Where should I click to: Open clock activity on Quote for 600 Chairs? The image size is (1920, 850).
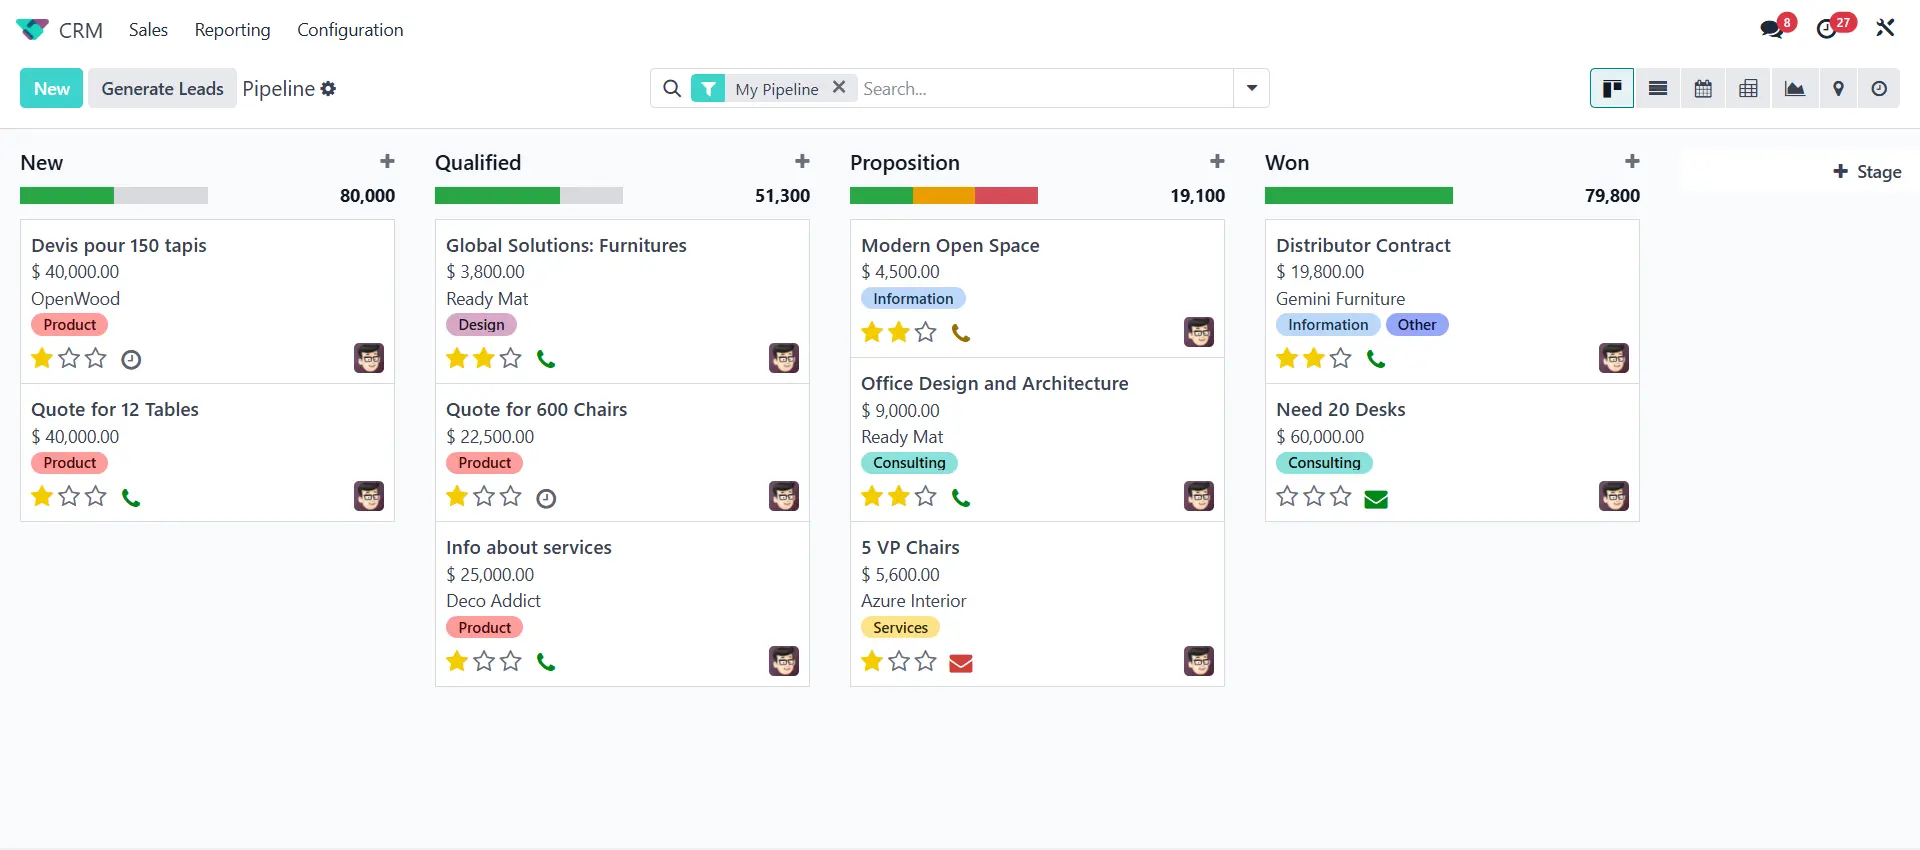[x=546, y=498]
